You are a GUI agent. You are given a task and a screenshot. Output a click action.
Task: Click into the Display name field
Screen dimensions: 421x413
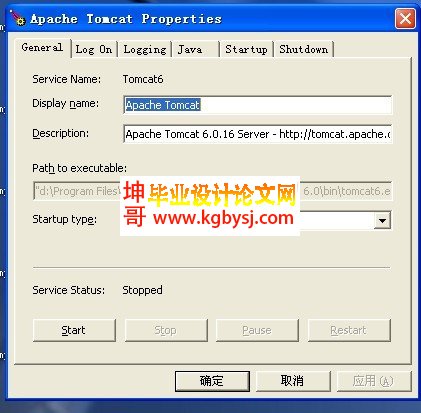[x=258, y=105]
